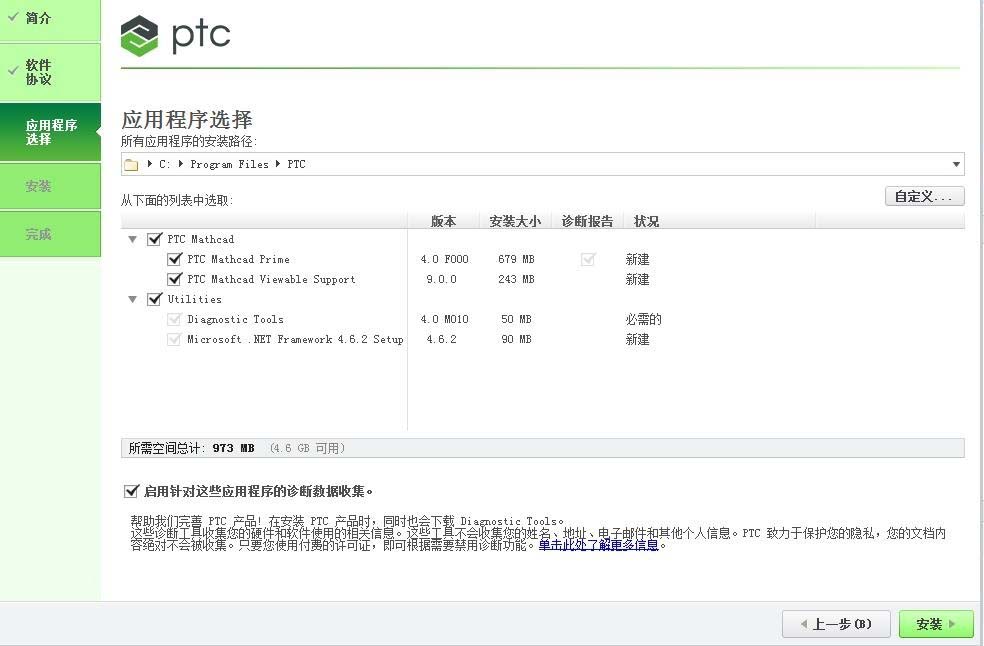Click the 上一步(B) back button
This screenshot has width=984, height=646.
coord(836,624)
